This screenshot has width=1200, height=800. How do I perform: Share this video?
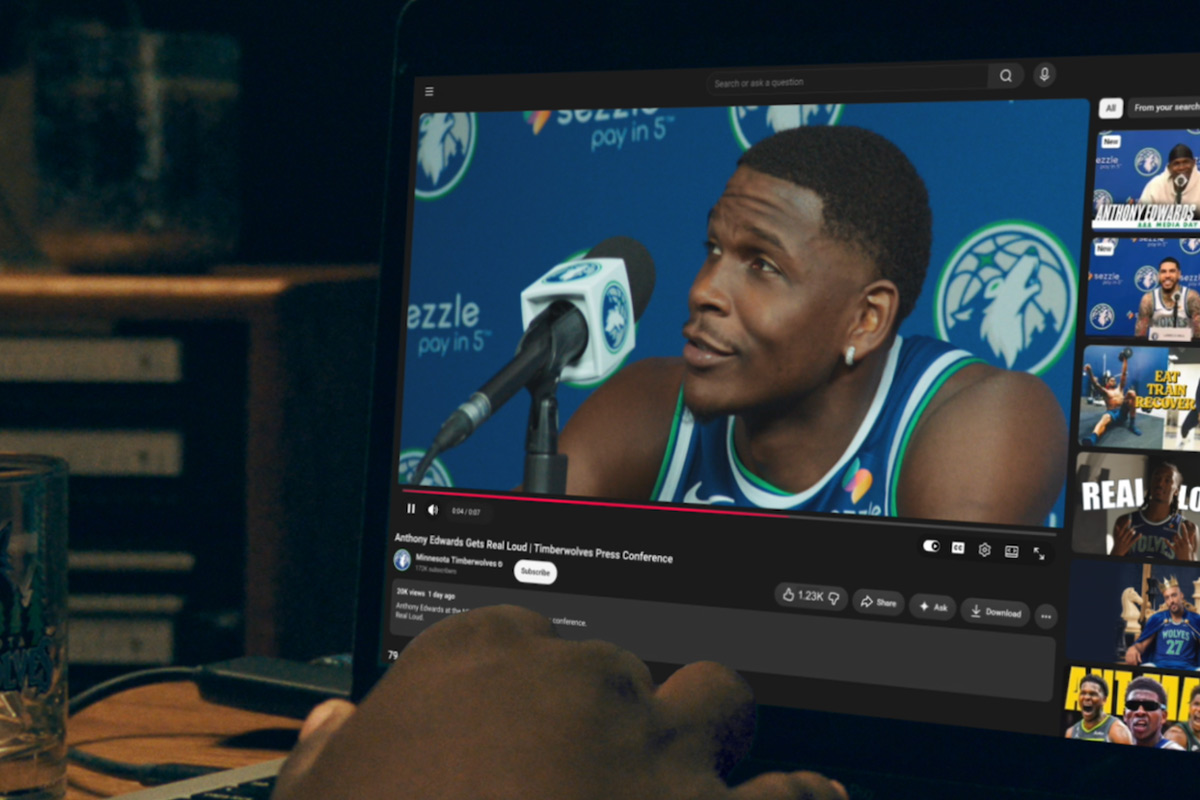pyautogui.click(x=878, y=603)
